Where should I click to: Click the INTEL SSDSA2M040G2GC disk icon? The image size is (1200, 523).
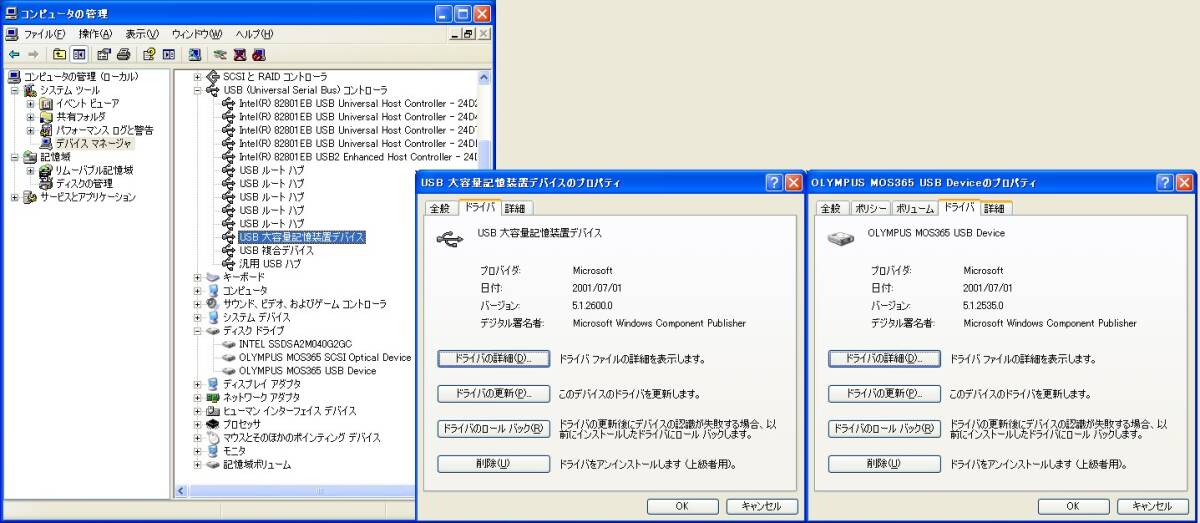(x=229, y=344)
